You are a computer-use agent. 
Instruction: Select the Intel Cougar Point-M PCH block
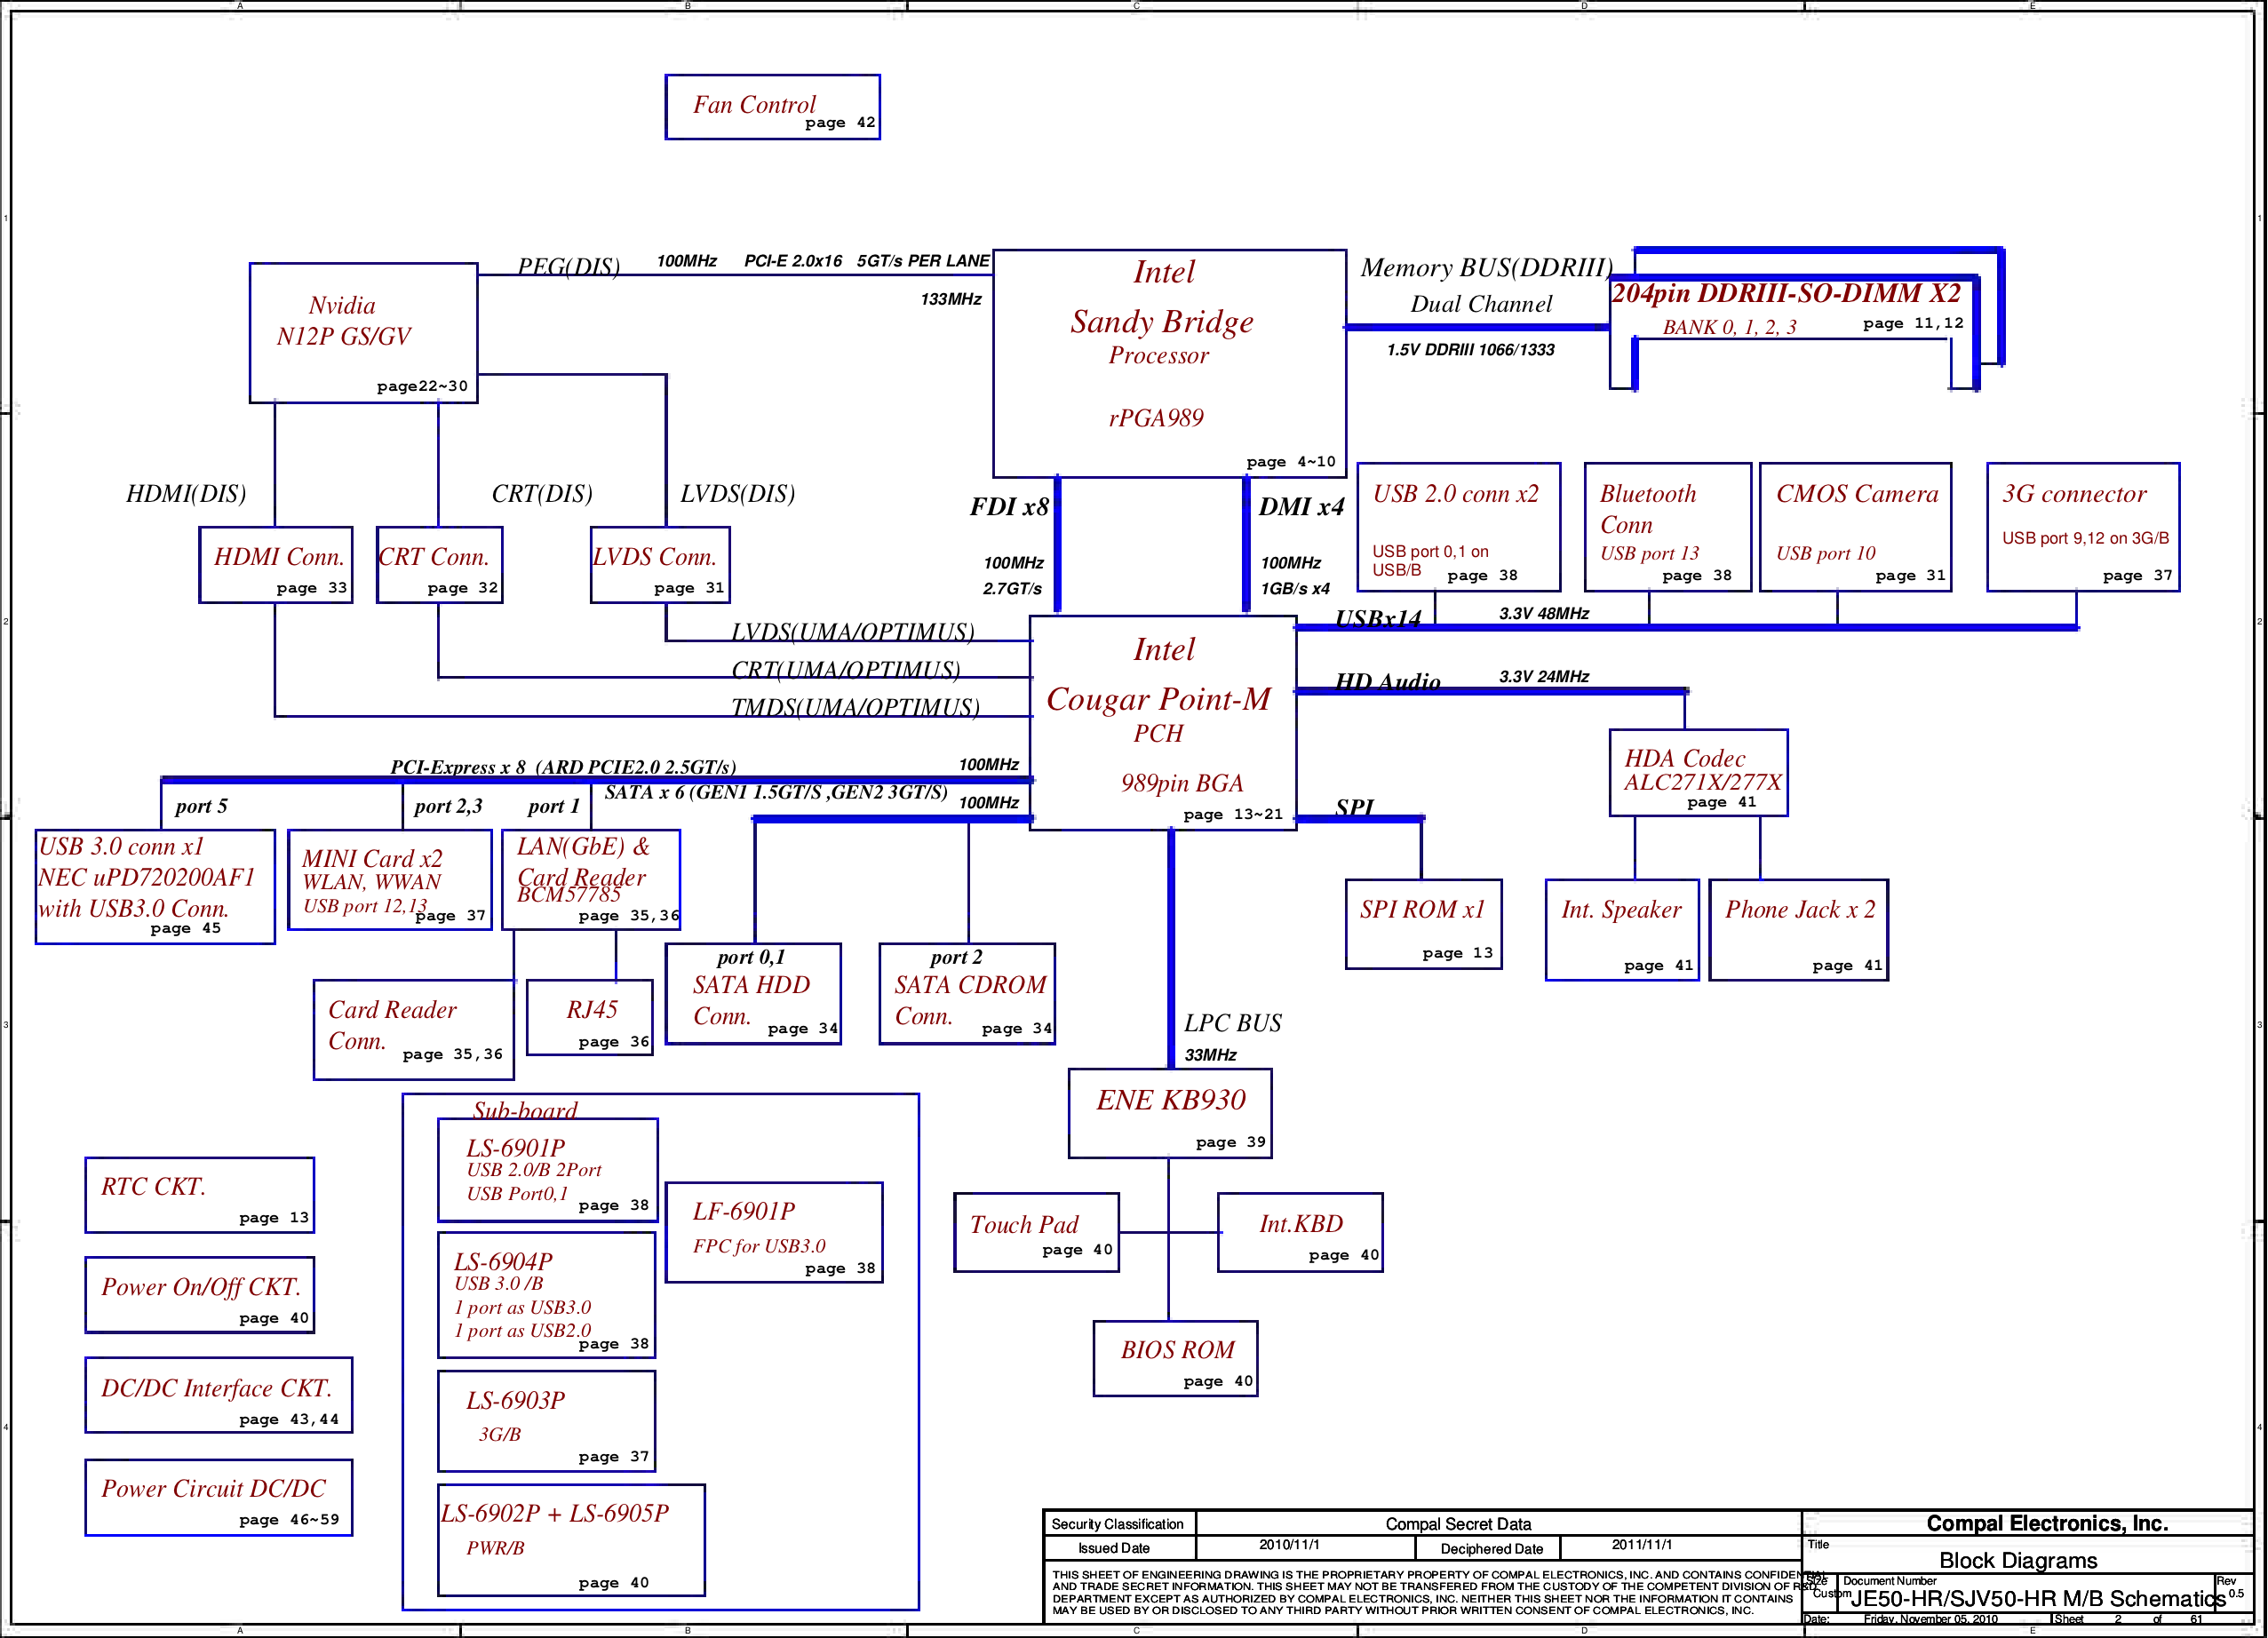click(1162, 722)
